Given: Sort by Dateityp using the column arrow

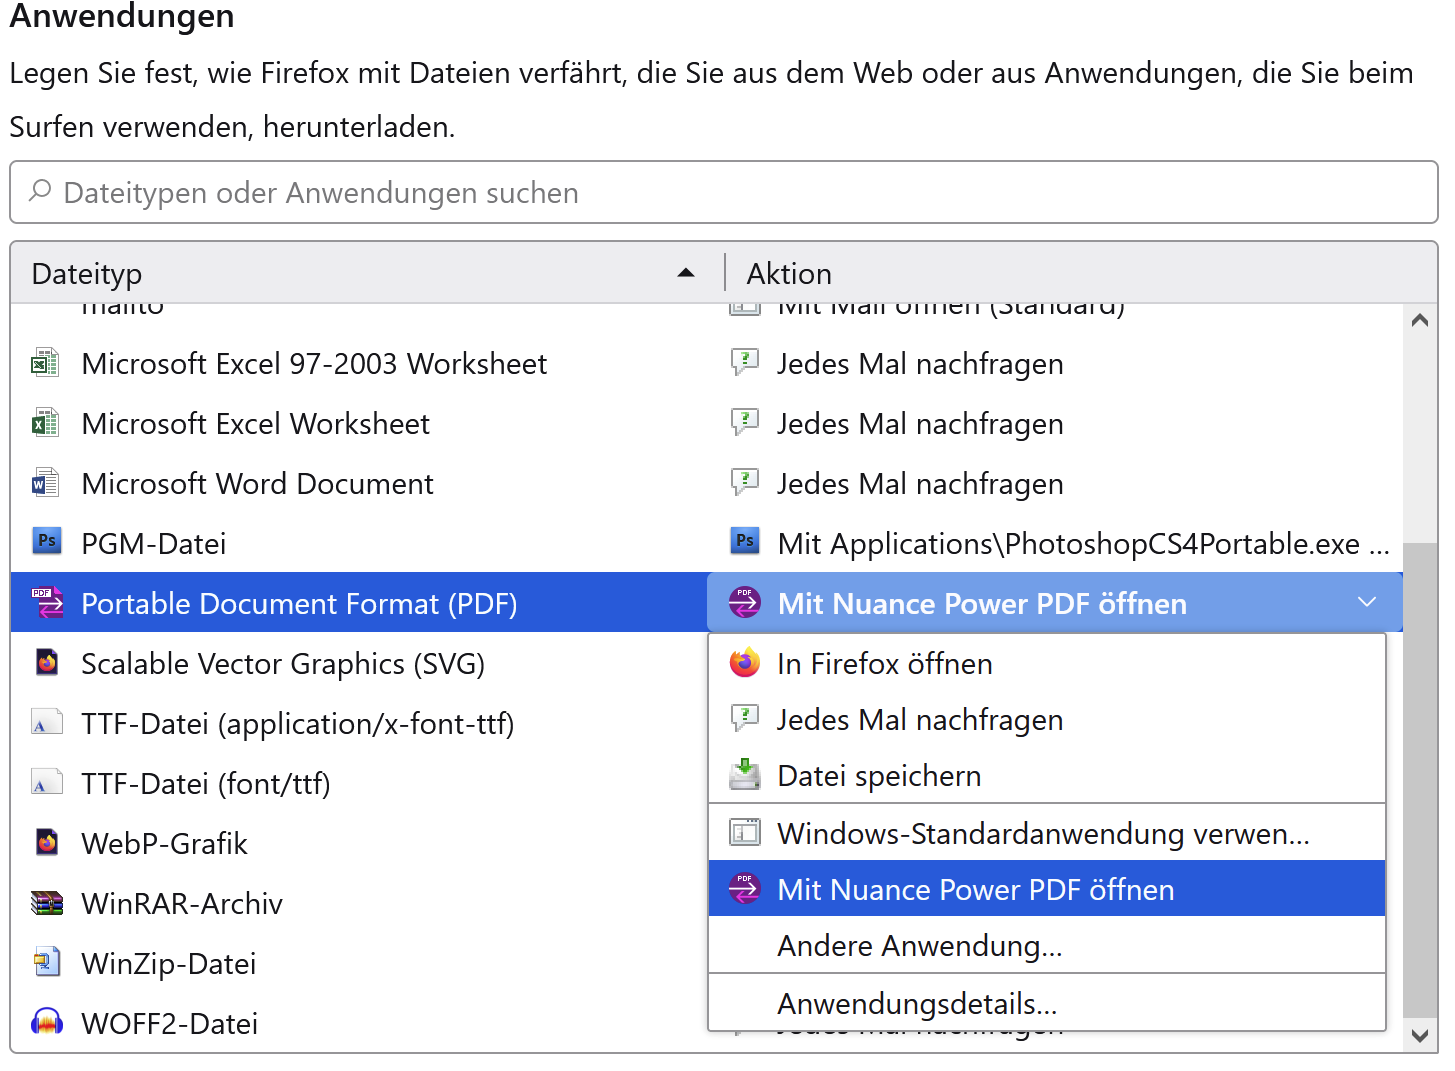Looking at the screenshot, I should 686,273.
